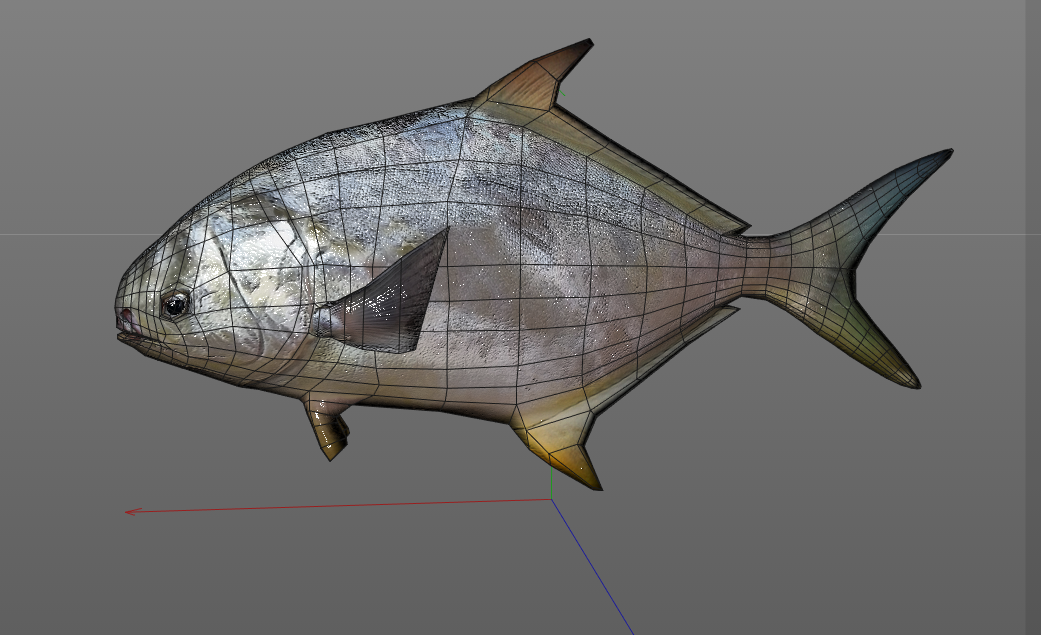
Task: Grab the red X-axis arrowhead
Action: point(133,511)
